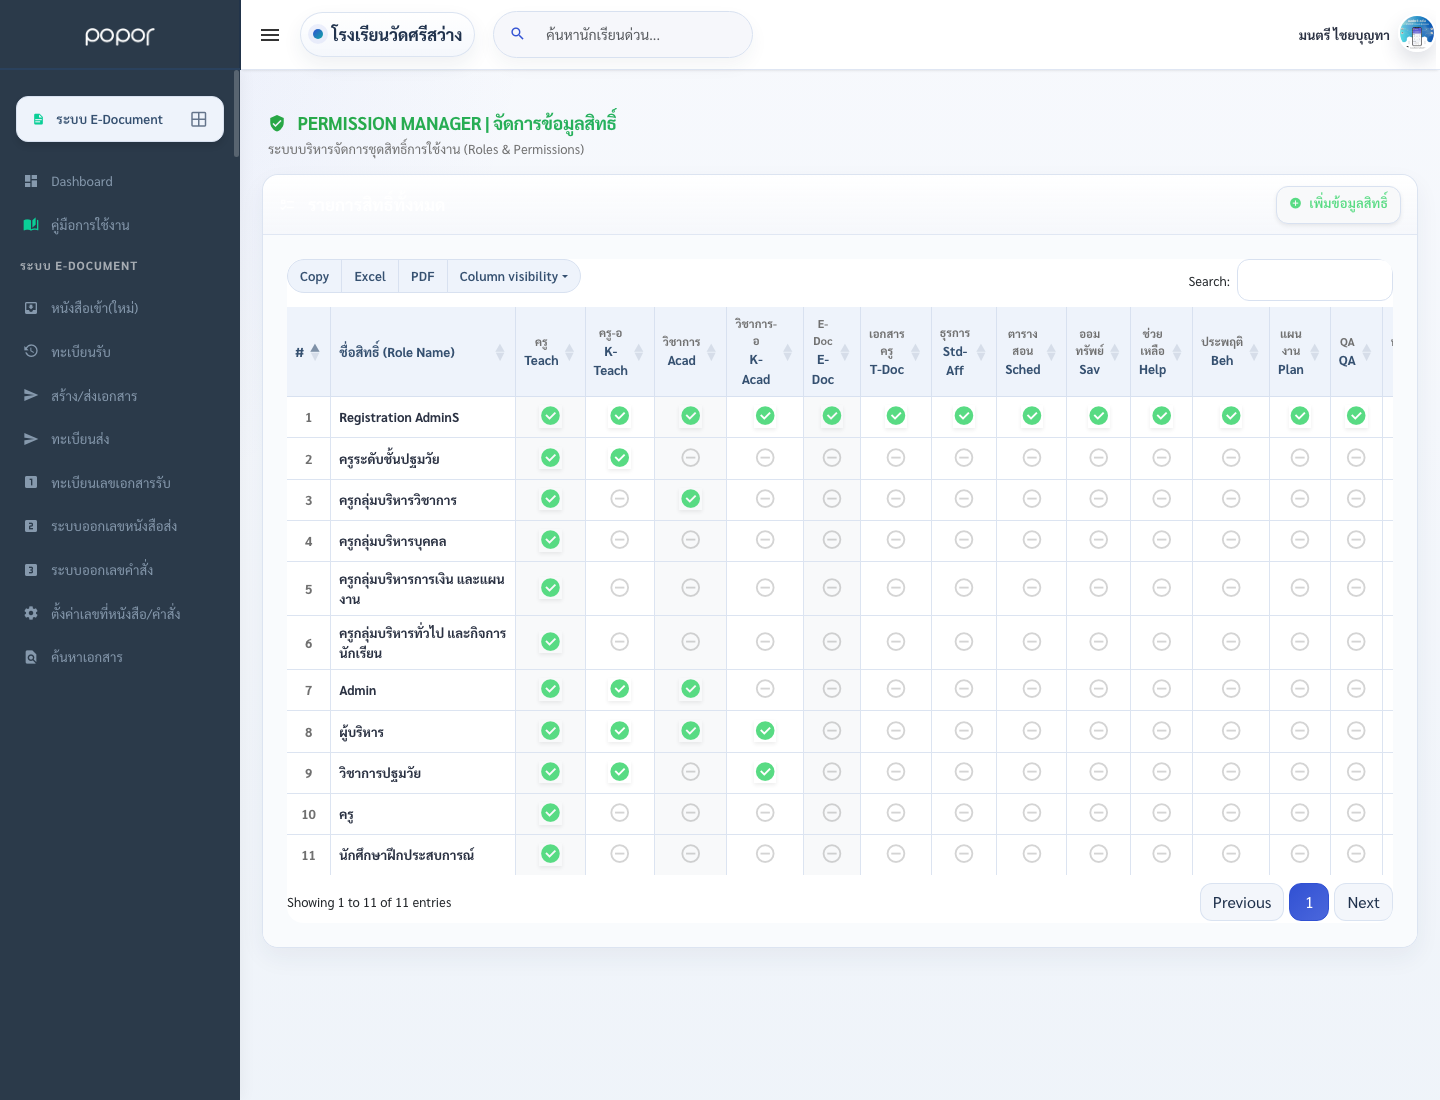This screenshot has width=1440, height=1100.
Task: Open ตั้งค่าเลขที่หนังสือ/คำสั่ง gear icon
Action: (31, 613)
